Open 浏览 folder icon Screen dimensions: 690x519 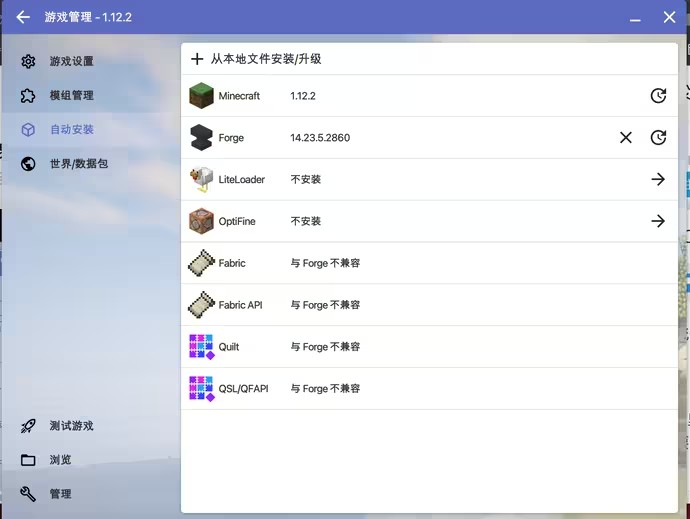[28, 460]
